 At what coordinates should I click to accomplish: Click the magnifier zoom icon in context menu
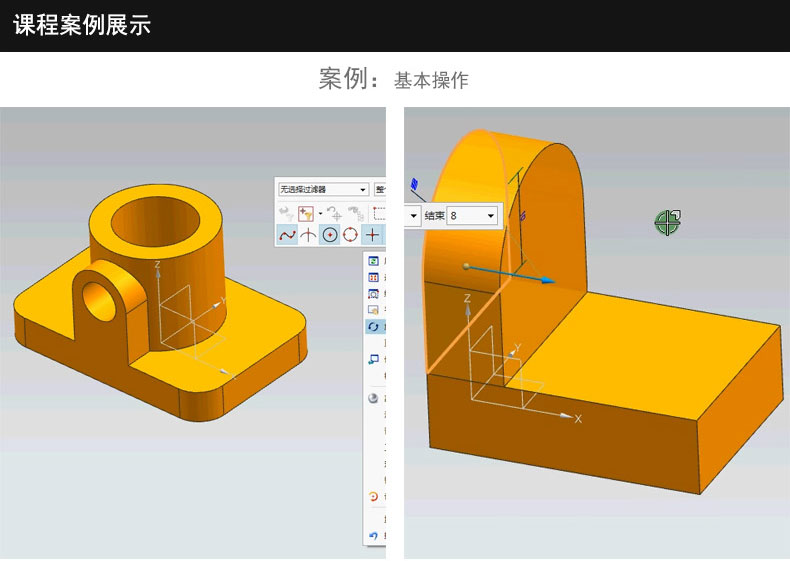374,294
